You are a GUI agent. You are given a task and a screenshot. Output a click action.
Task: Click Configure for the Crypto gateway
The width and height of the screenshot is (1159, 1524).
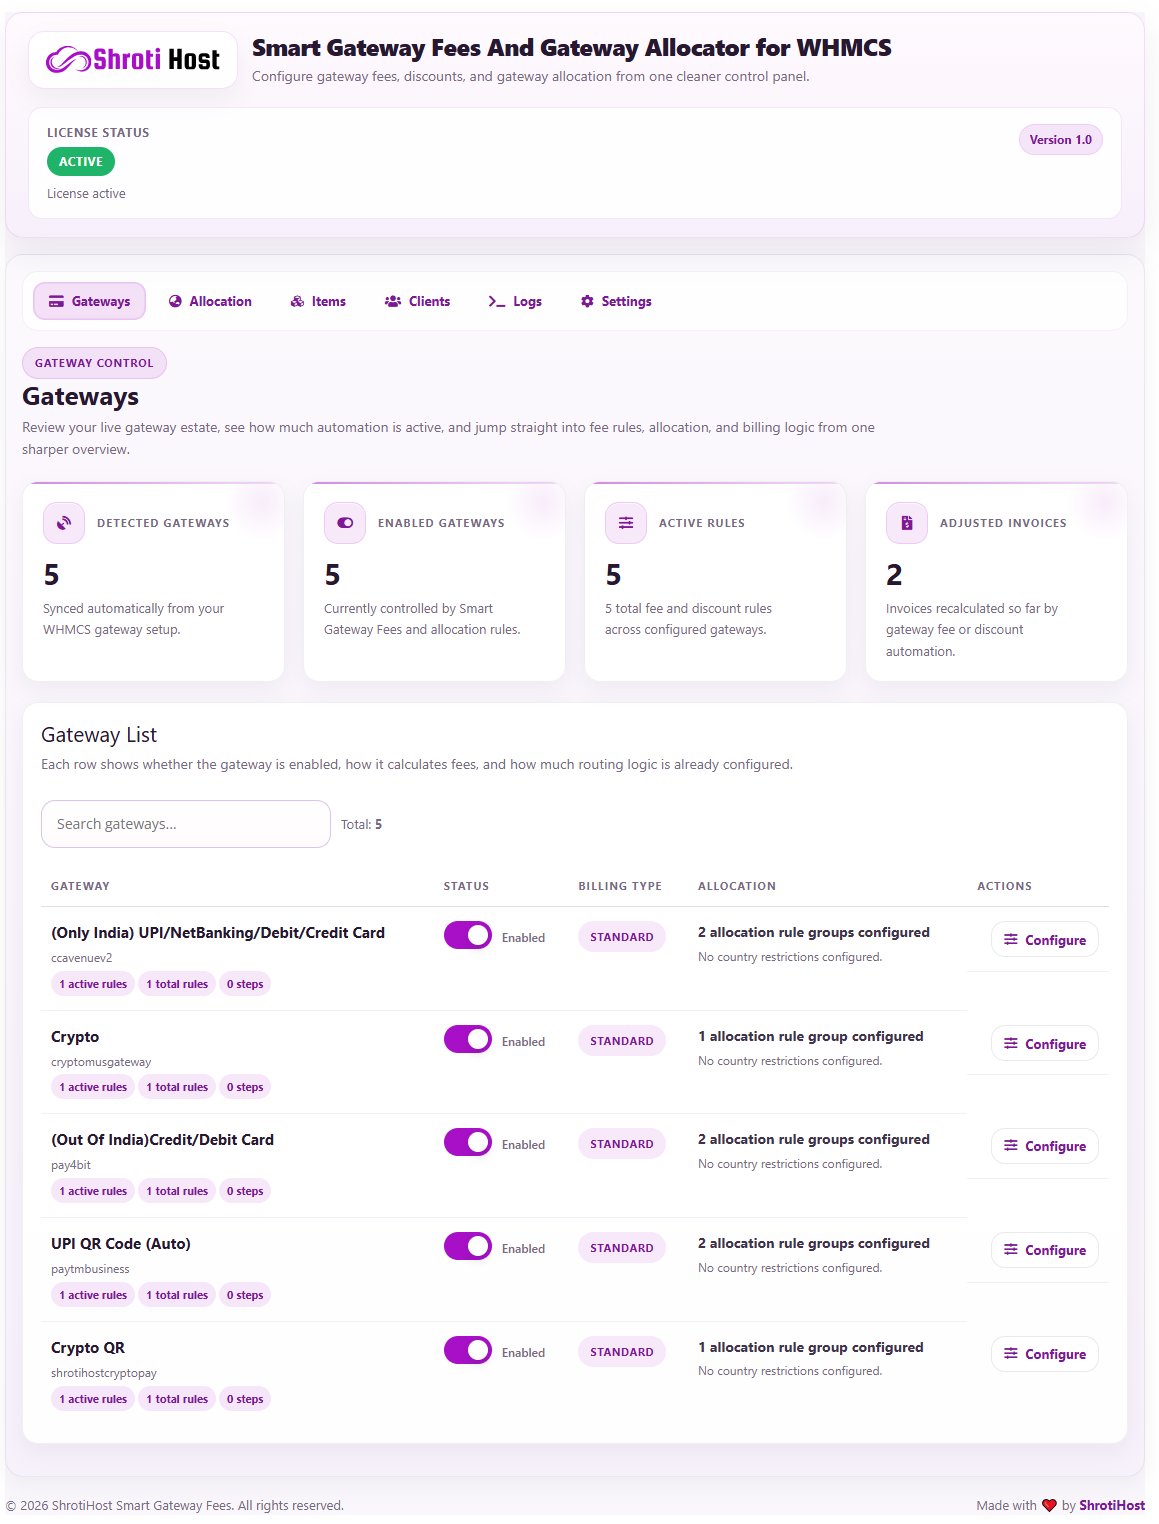click(x=1044, y=1043)
